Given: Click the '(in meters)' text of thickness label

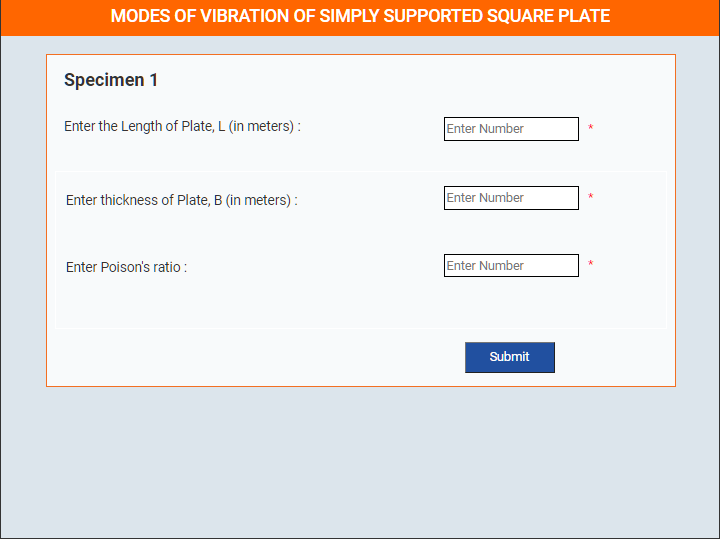Looking at the screenshot, I should point(258,200).
